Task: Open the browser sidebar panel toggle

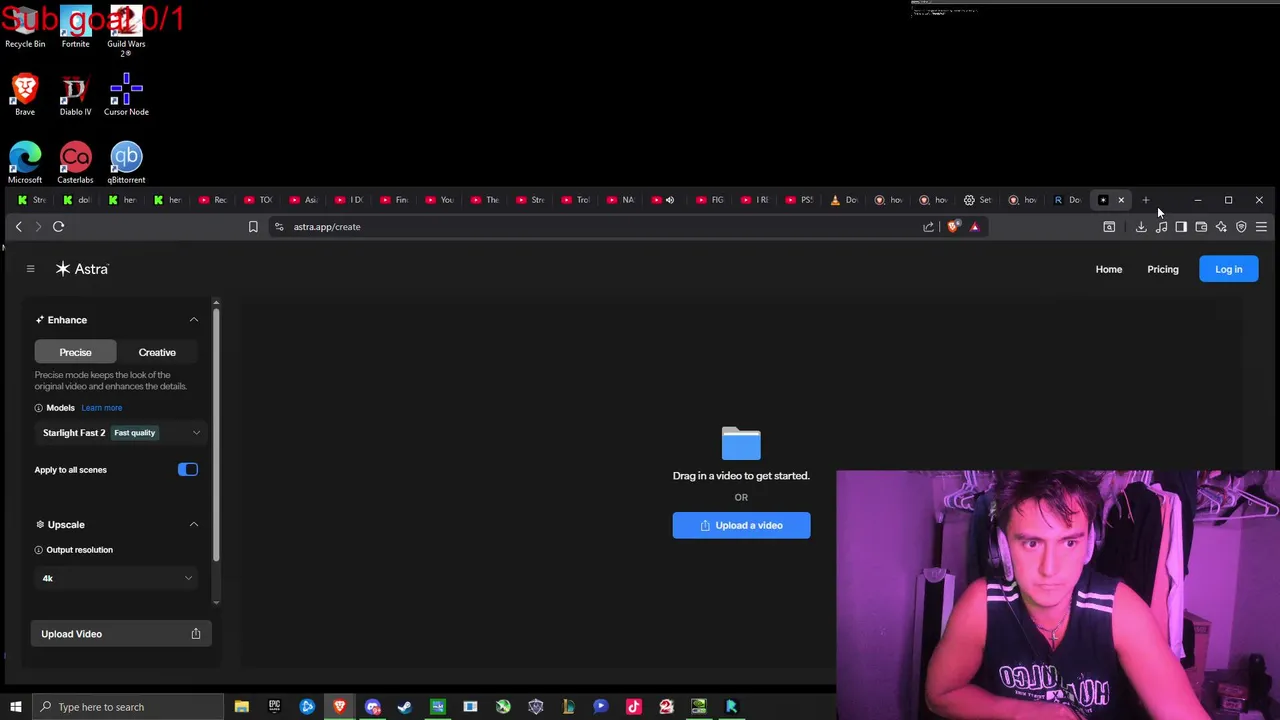Action: [1181, 227]
